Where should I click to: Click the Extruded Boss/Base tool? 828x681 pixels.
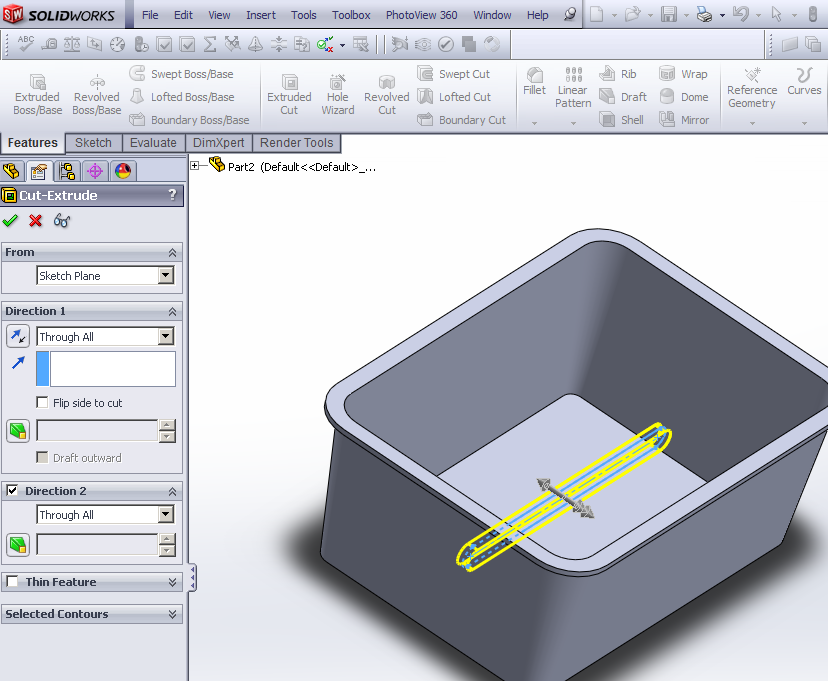(x=37, y=94)
